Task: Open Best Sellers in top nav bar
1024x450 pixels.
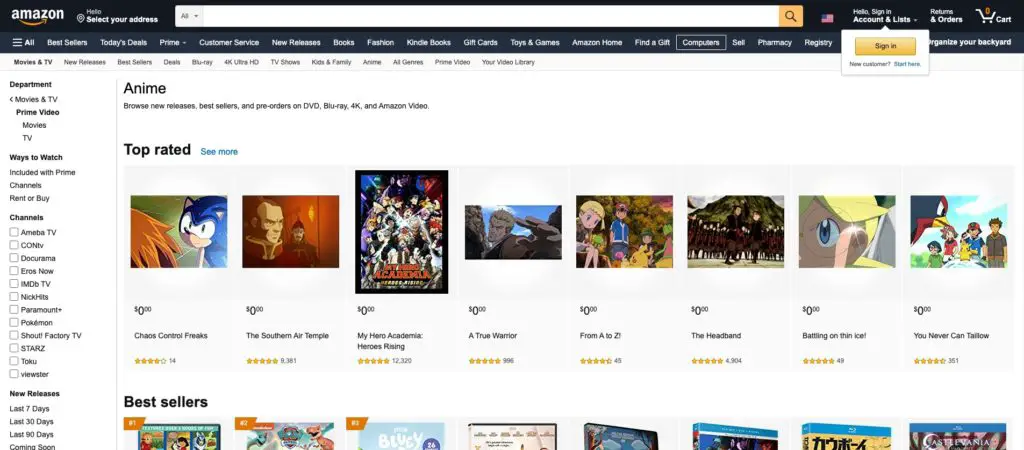Action: (67, 42)
